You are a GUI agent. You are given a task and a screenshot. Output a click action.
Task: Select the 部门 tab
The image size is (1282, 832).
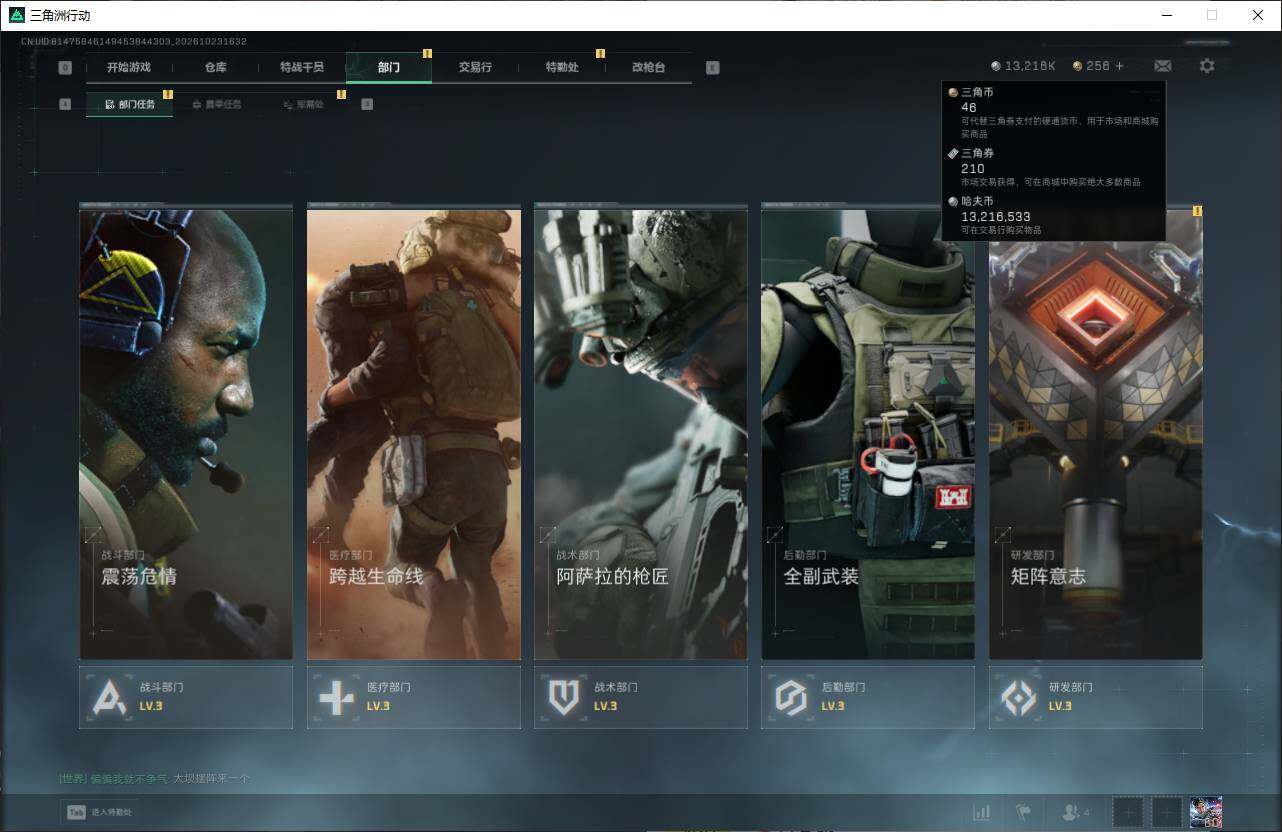389,67
